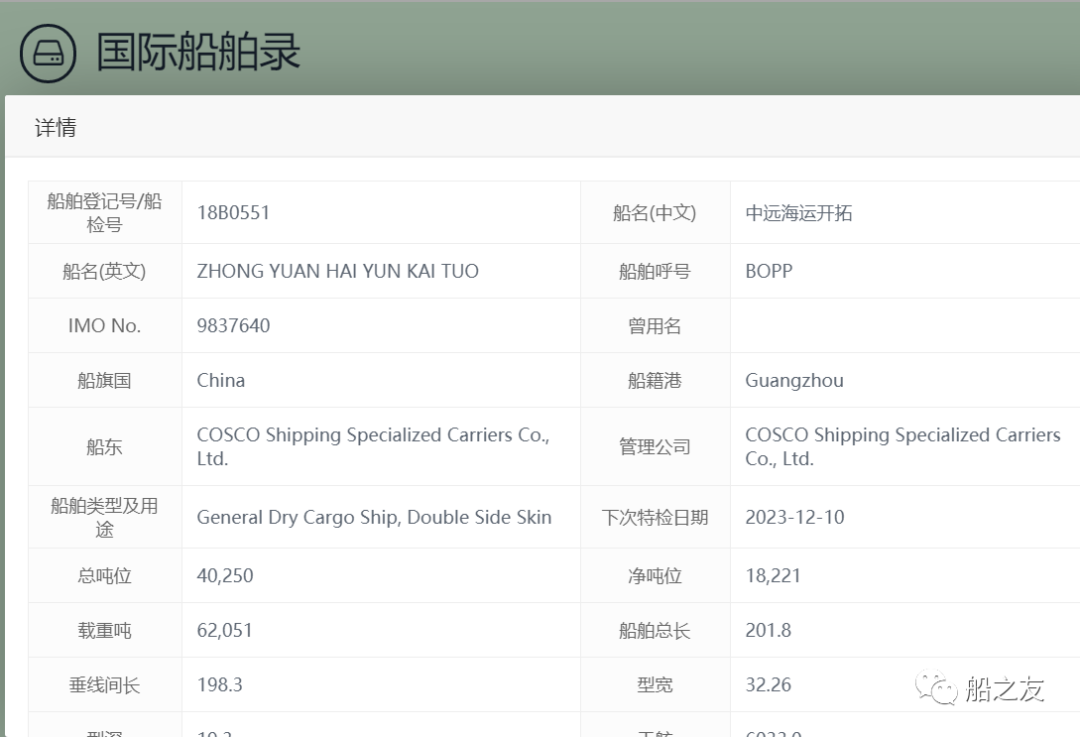Select next survey date 2023-12-10
The height and width of the screenshot is (737, 1080).
coord(795,517)
